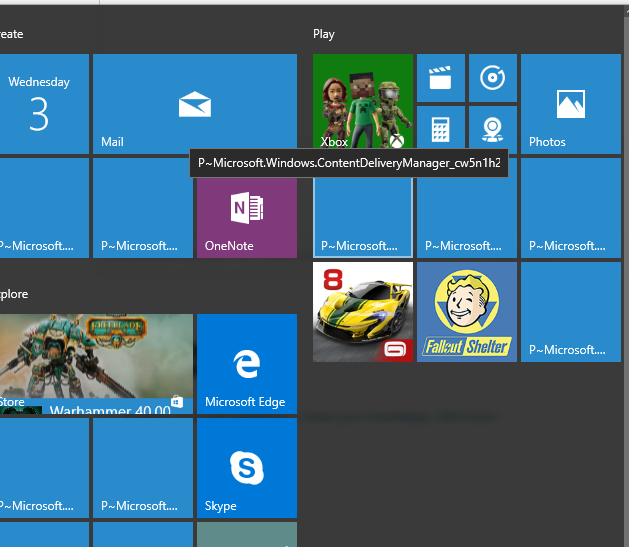Launch the OneNote tile

coord(247,218)
